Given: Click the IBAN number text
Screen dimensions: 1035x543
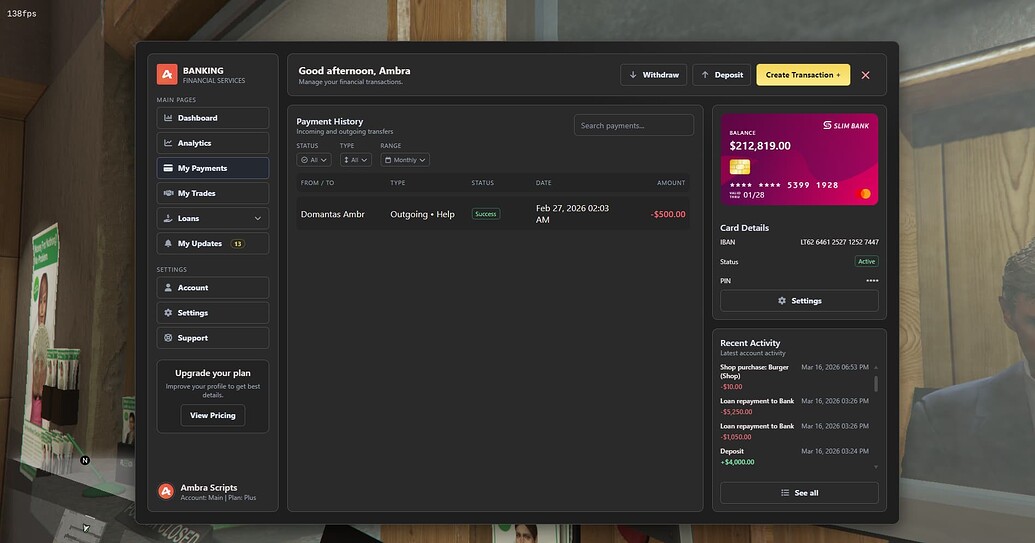Looking at the screenshot, I should pyautogui.click(x=840, y=242).
